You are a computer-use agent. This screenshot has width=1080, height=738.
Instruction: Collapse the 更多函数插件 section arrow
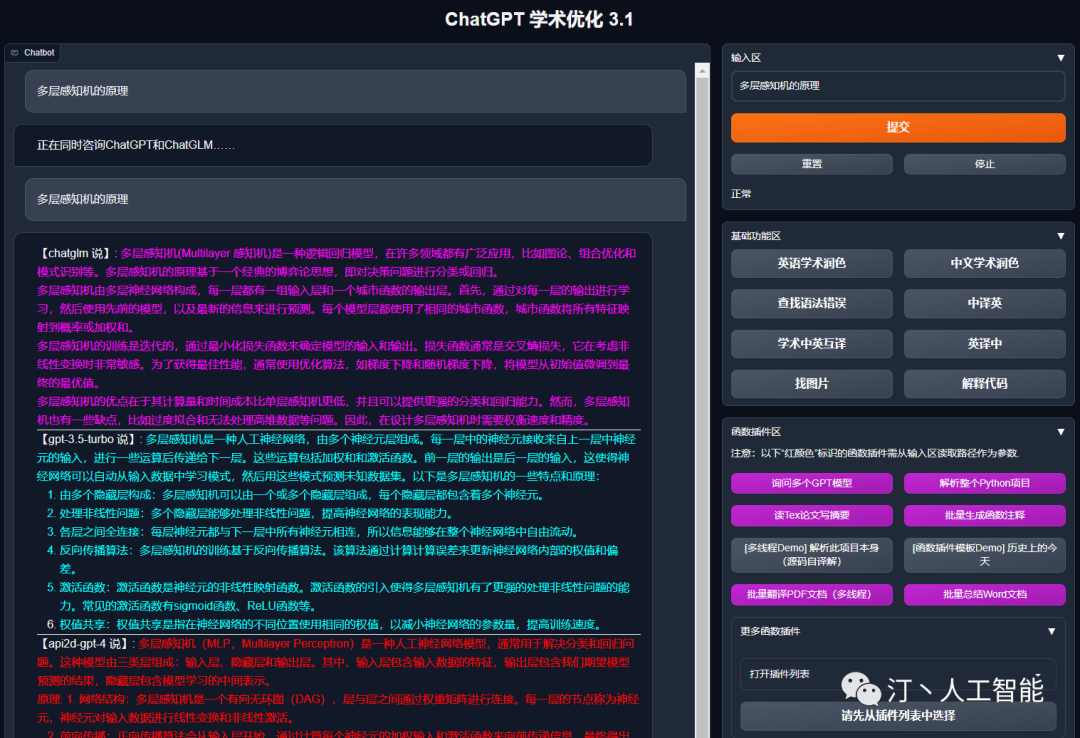pyautogui.click(x=1051, y=631)
